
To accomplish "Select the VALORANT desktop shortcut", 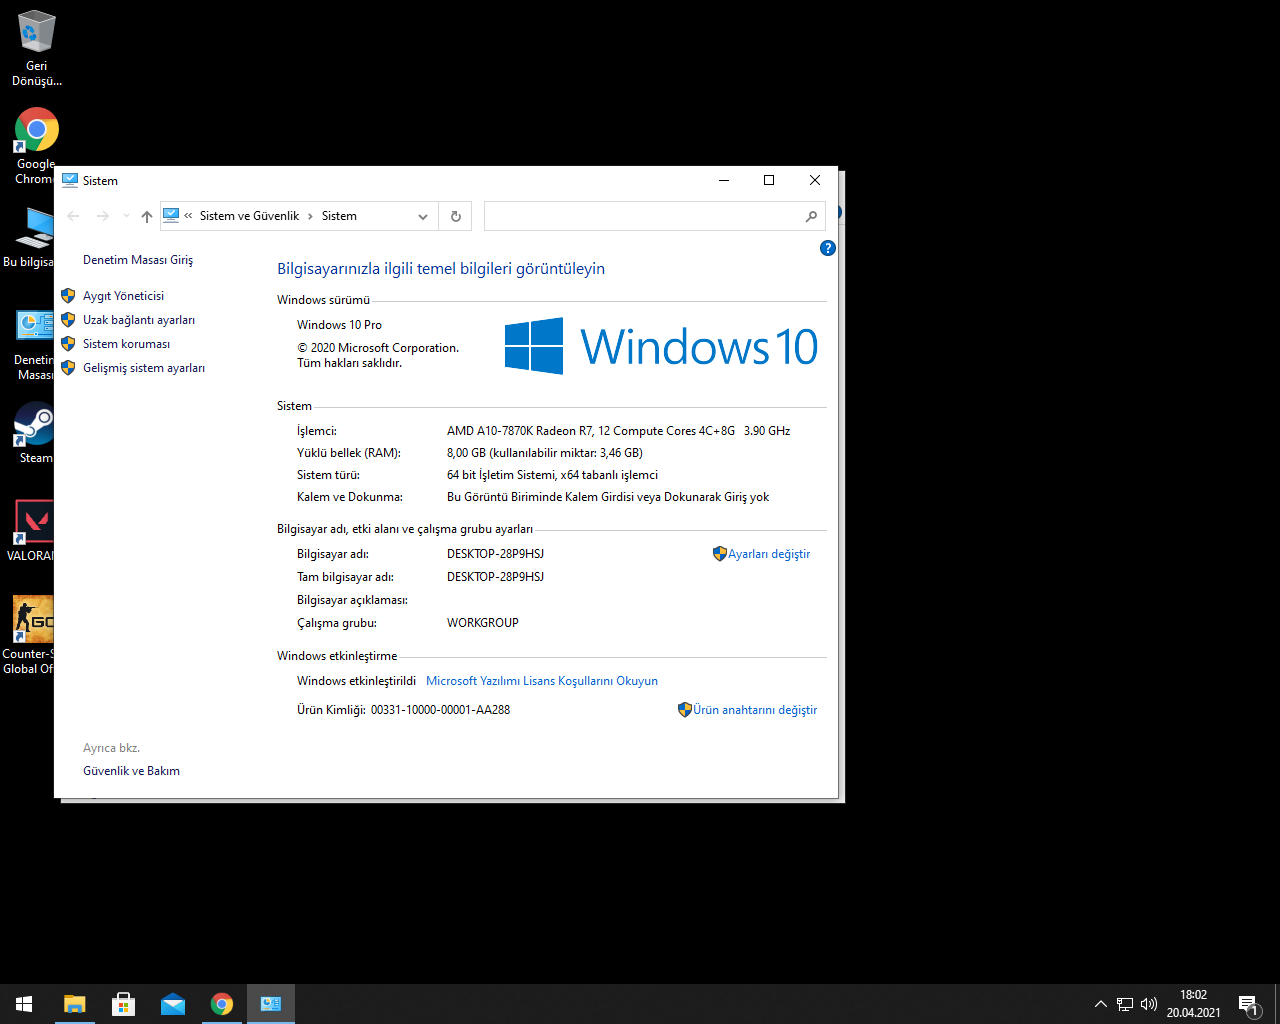I will coord(30,530).
